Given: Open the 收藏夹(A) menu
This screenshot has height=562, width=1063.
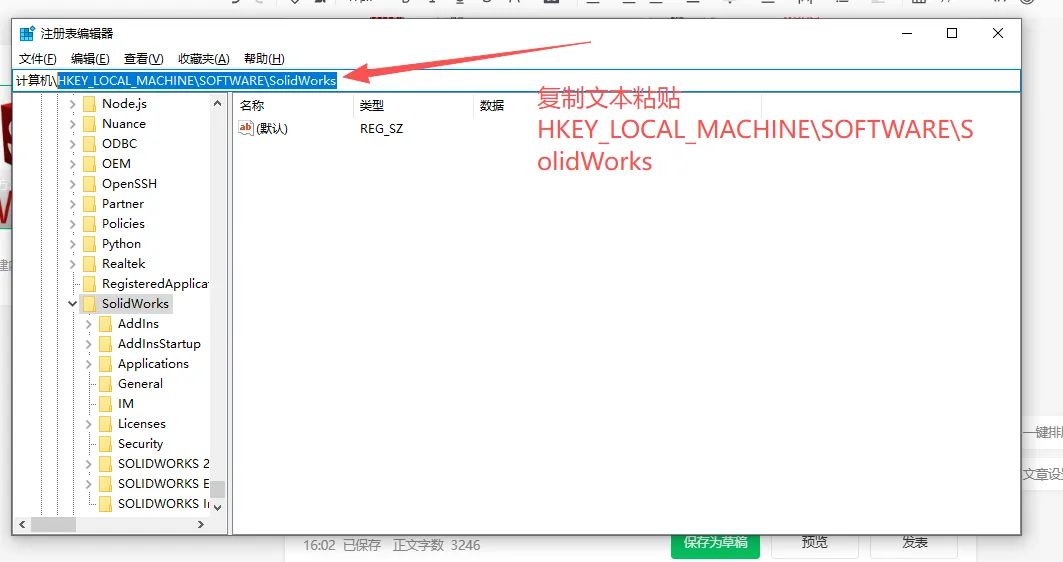Looking at the screenshot, I should coord(203,59).
